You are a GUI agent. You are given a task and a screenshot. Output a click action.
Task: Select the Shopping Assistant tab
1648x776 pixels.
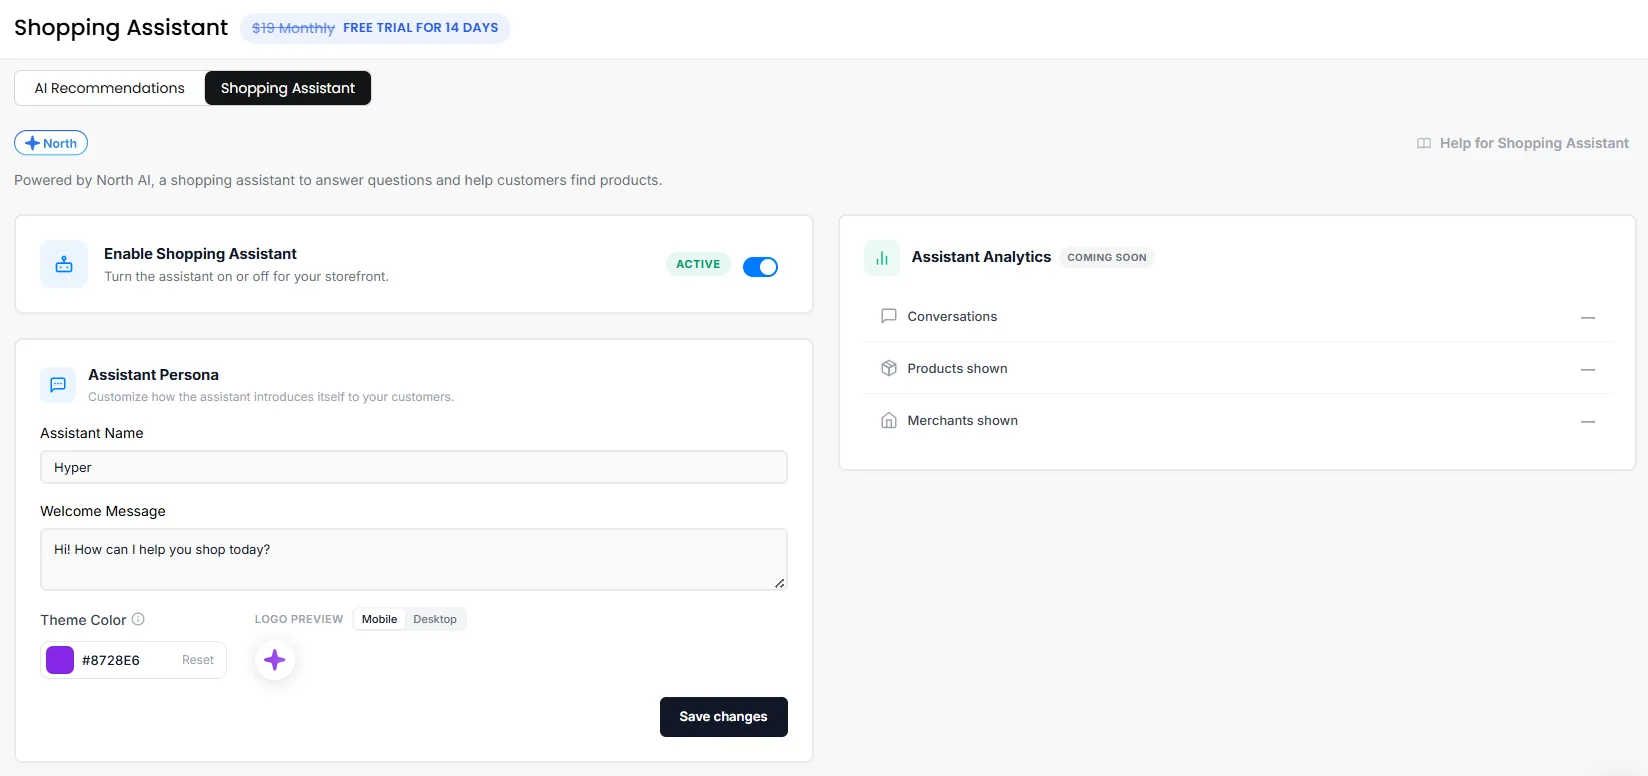(288, 88)
